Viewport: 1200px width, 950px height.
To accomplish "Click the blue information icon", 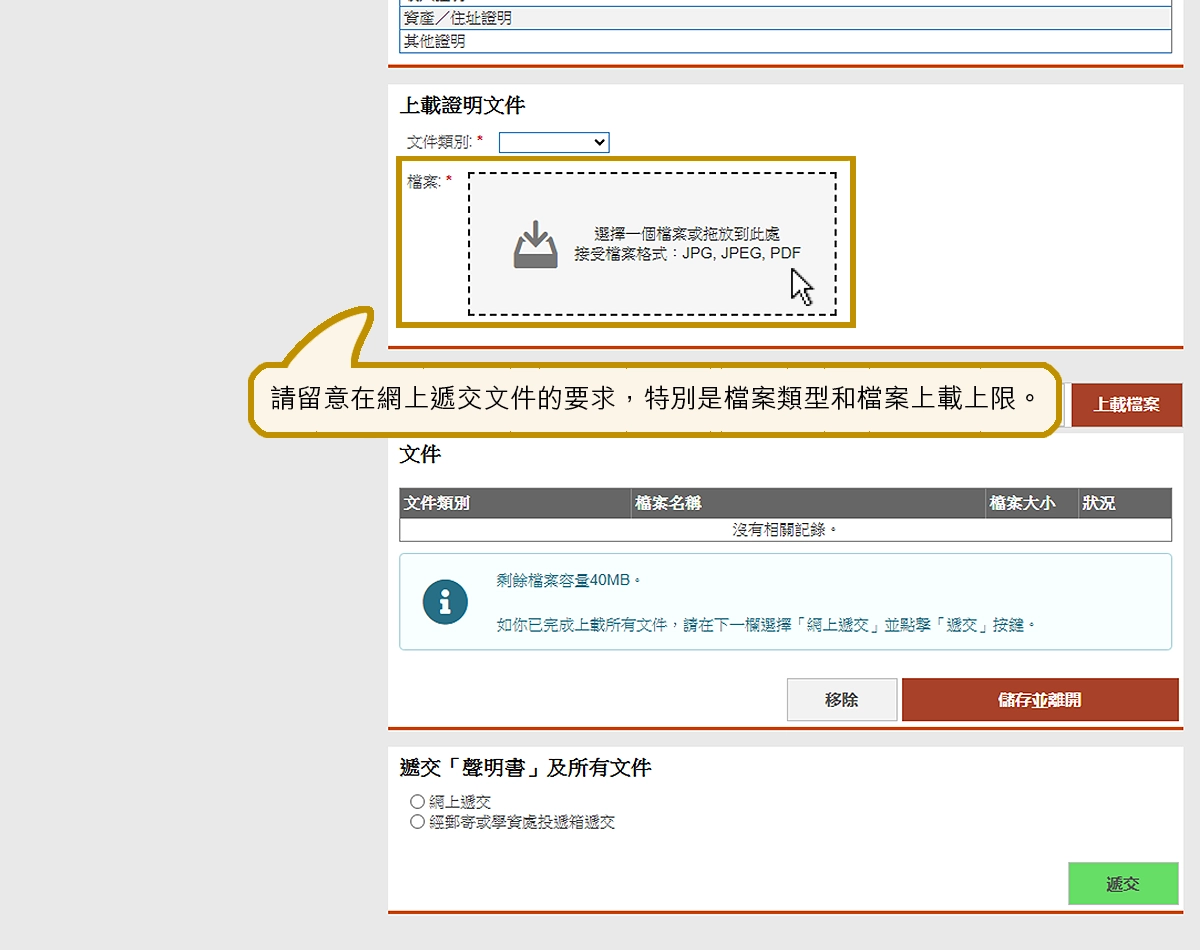I will pos(445,602).
